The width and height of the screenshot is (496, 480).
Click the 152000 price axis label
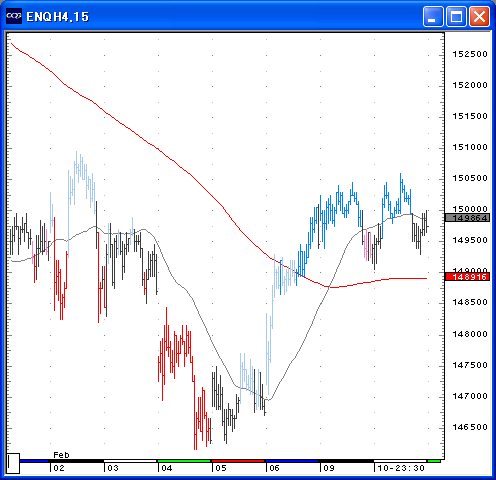coord(470,85)
